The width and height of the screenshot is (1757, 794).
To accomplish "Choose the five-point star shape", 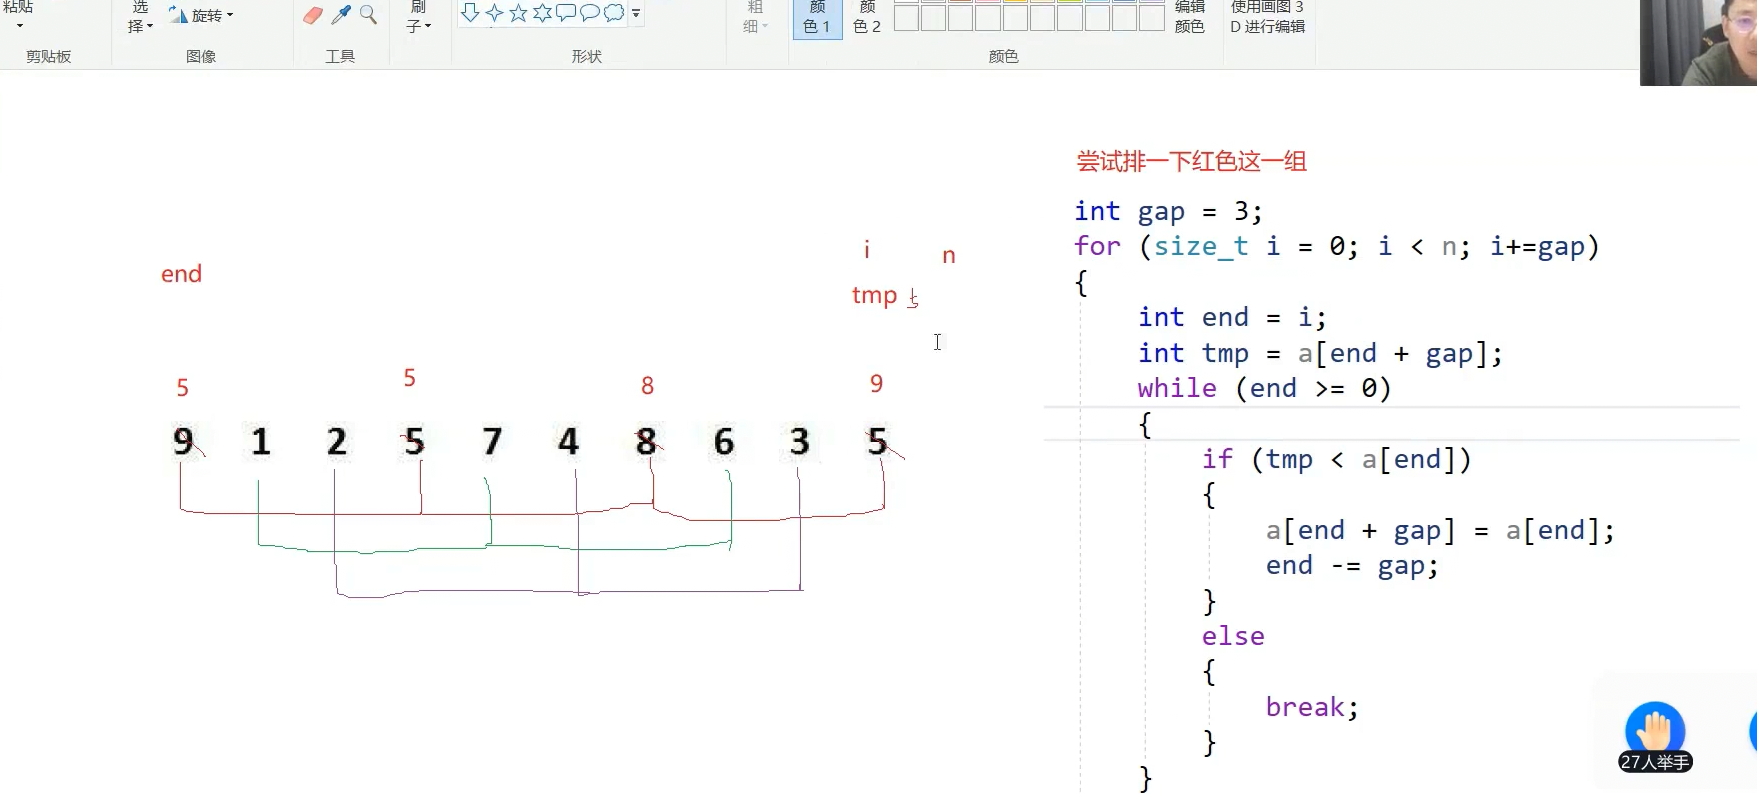I will [x=518, y=13].
